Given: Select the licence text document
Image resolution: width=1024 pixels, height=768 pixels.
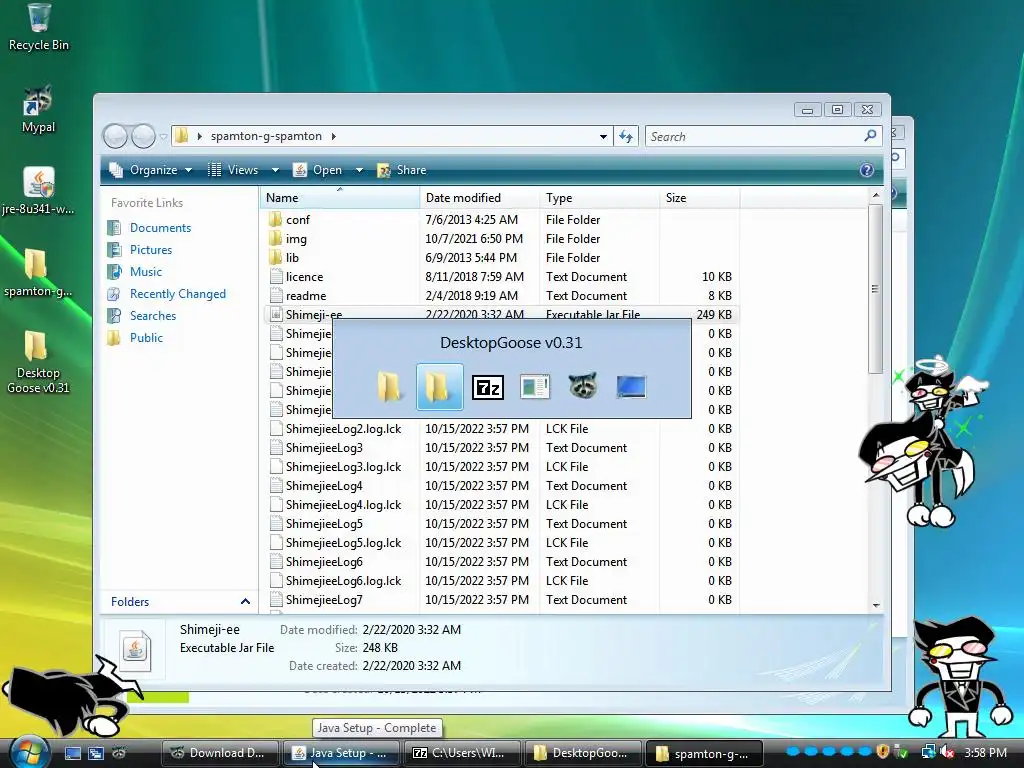Looking at the screenshot, I should 503,276.
